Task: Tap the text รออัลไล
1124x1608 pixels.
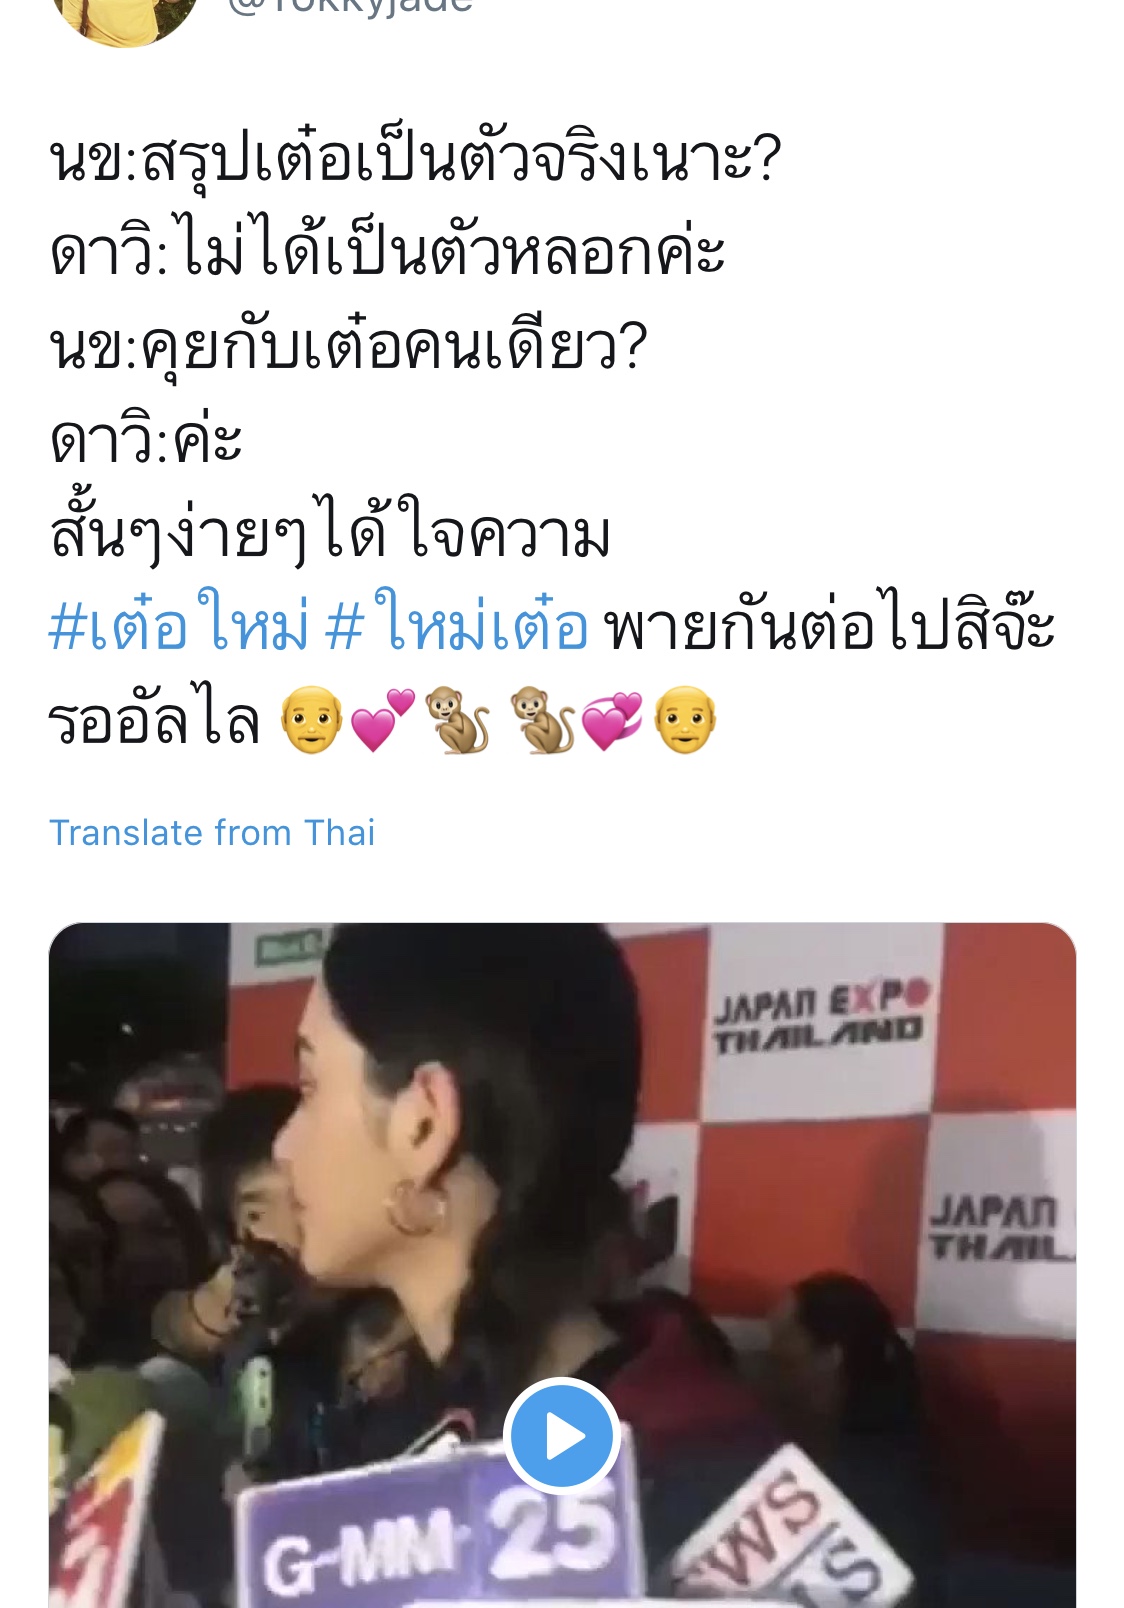Action: coord(155,720)
